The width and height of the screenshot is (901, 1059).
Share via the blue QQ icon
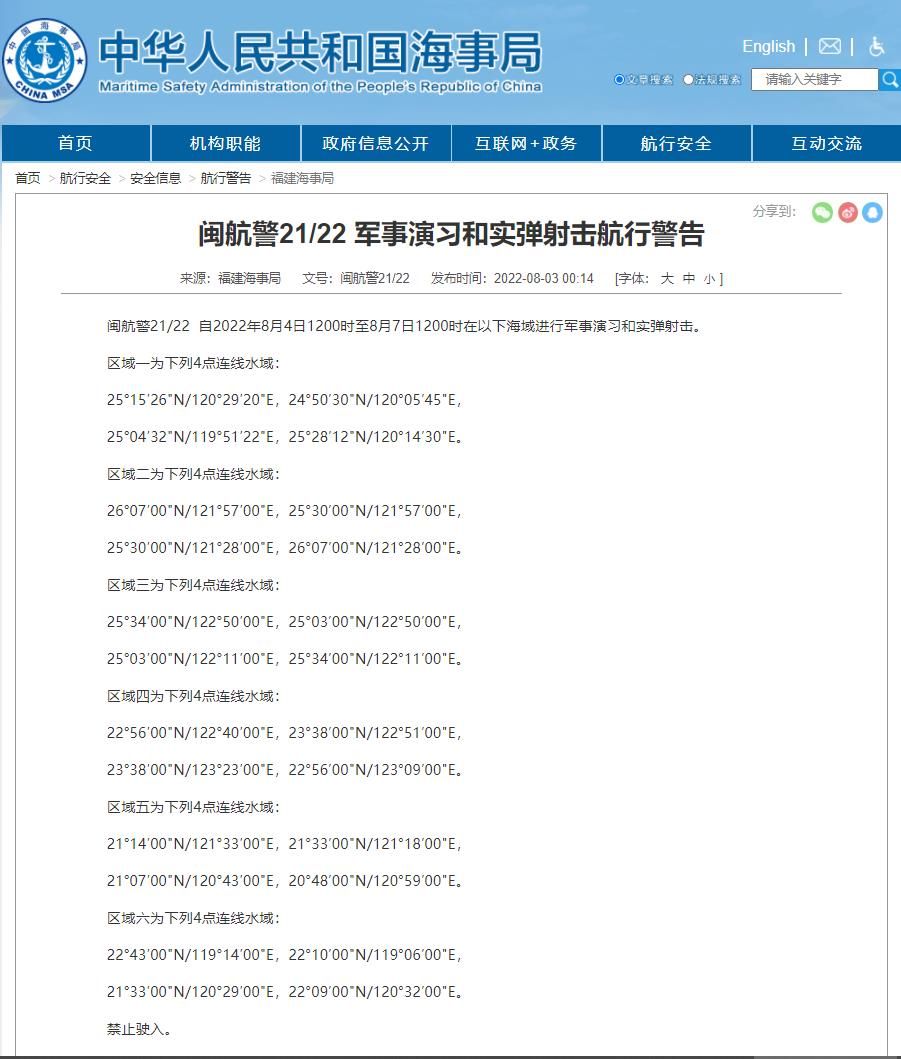(872, 212)
